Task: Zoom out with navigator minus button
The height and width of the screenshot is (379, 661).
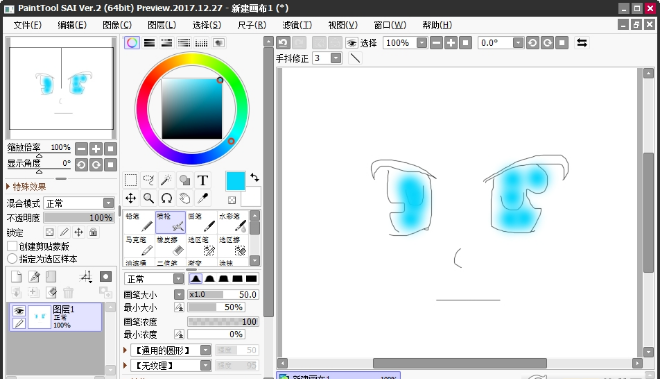Action: 81,149
